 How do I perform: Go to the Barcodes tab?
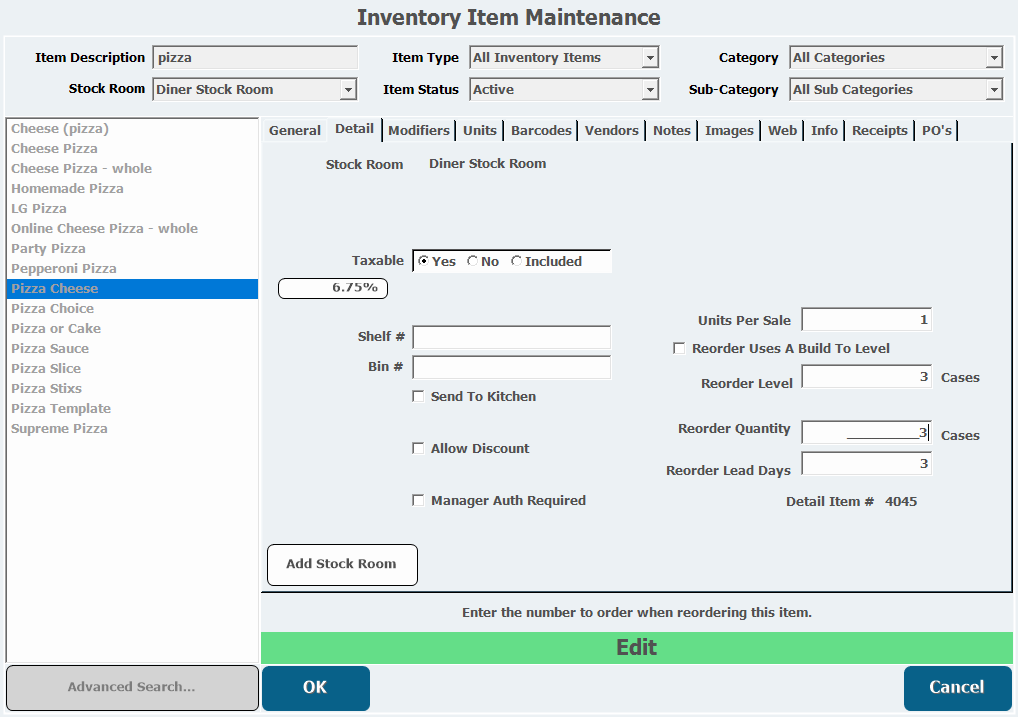point(541,130)
